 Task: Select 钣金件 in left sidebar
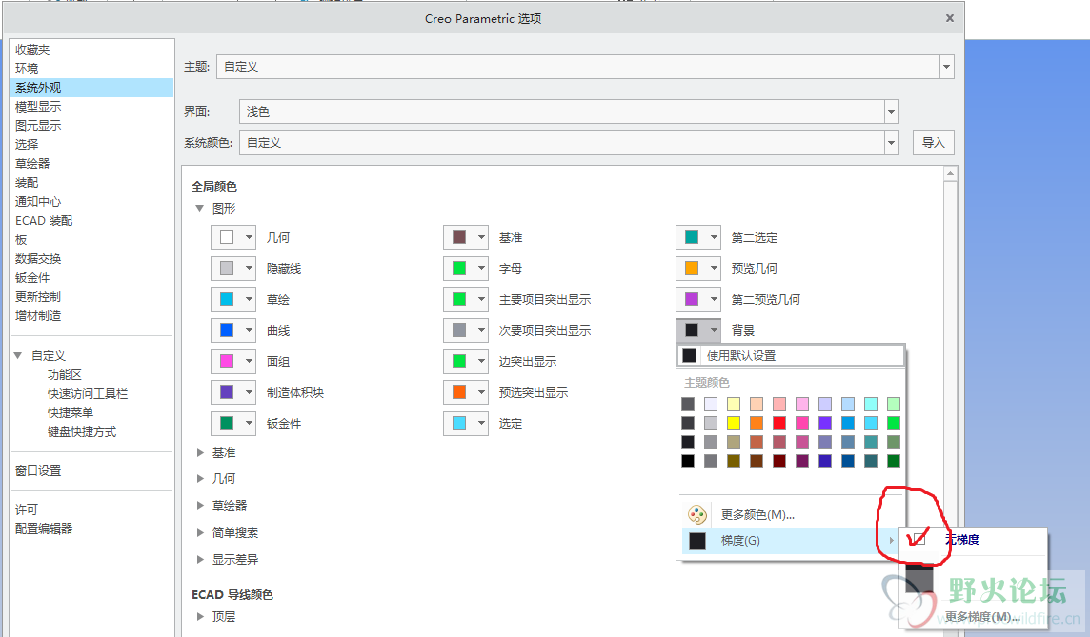(33, 277)
